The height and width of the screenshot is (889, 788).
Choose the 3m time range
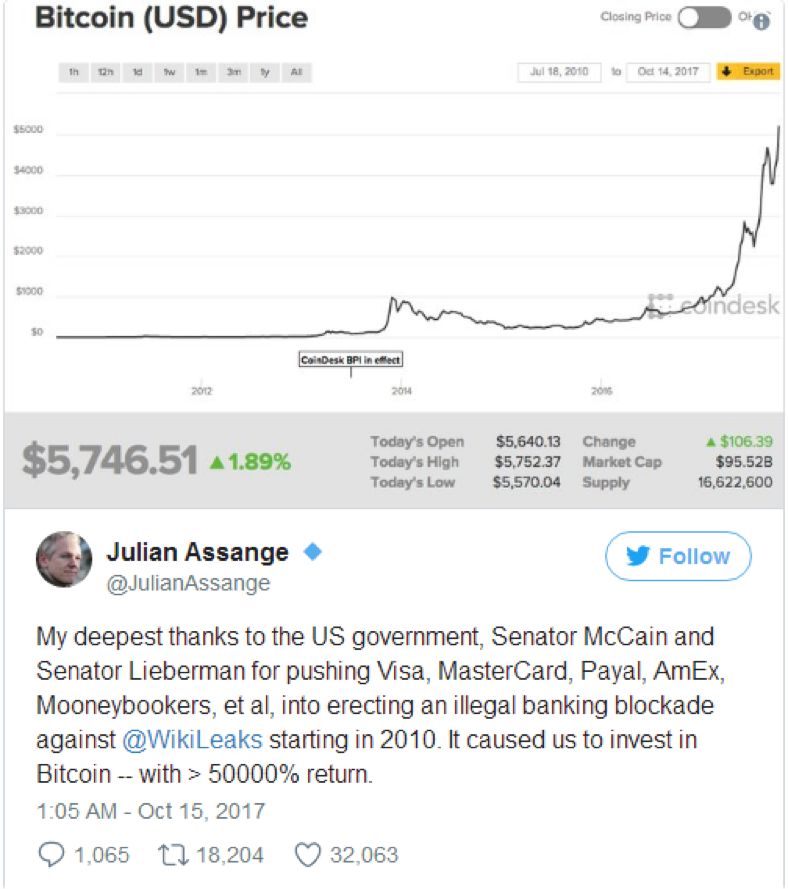point(233,72)
